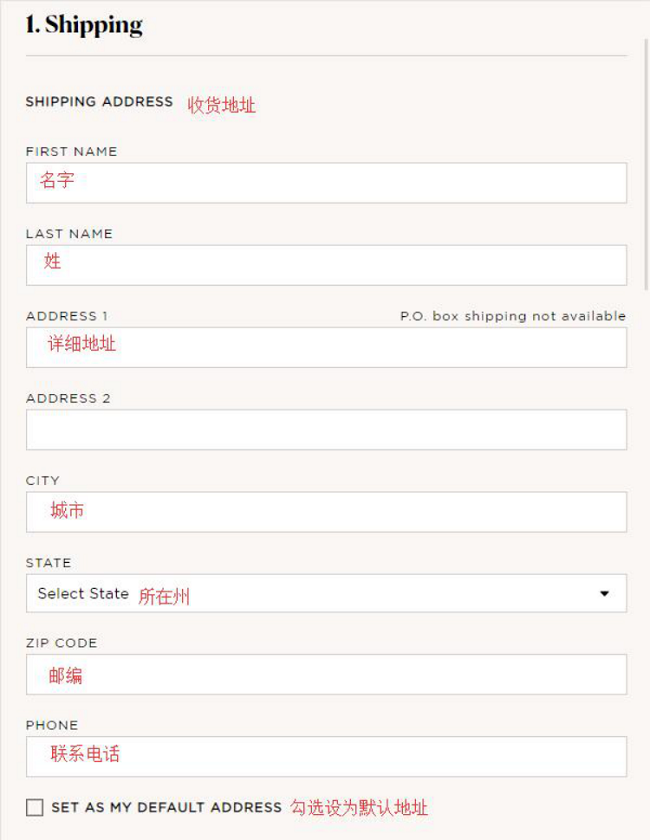
Task: Click the First Name field label
Action: pos(71,151)
